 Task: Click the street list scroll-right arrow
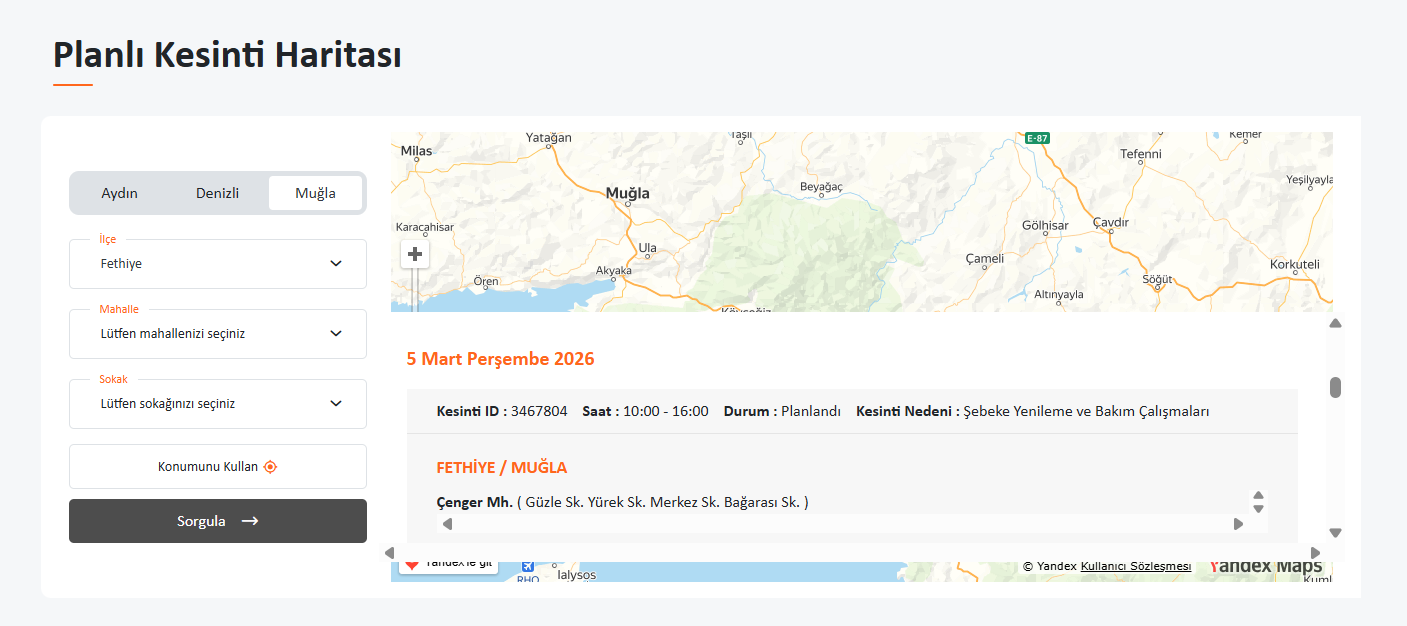pos(1239,524)
